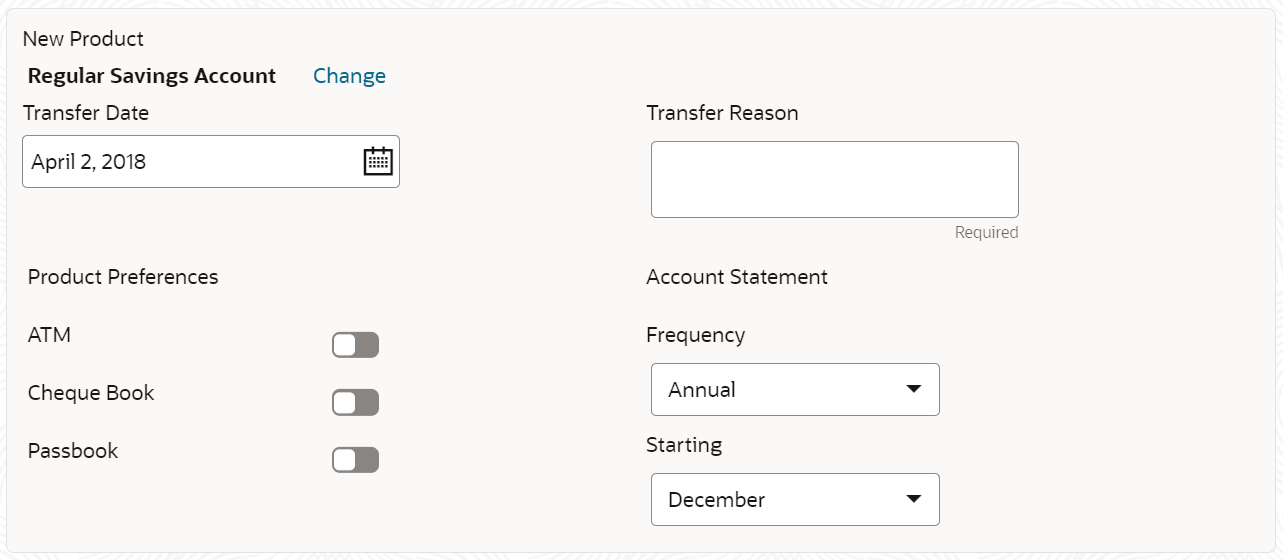Click the New Product heading text
This screenshot has height=560, width=1283.
[x=83, y=39]
